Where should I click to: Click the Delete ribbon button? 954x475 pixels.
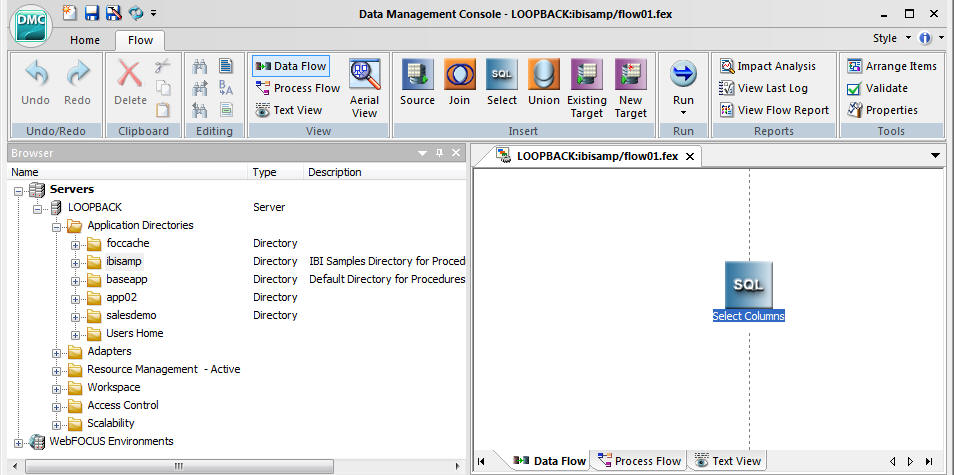130,83
